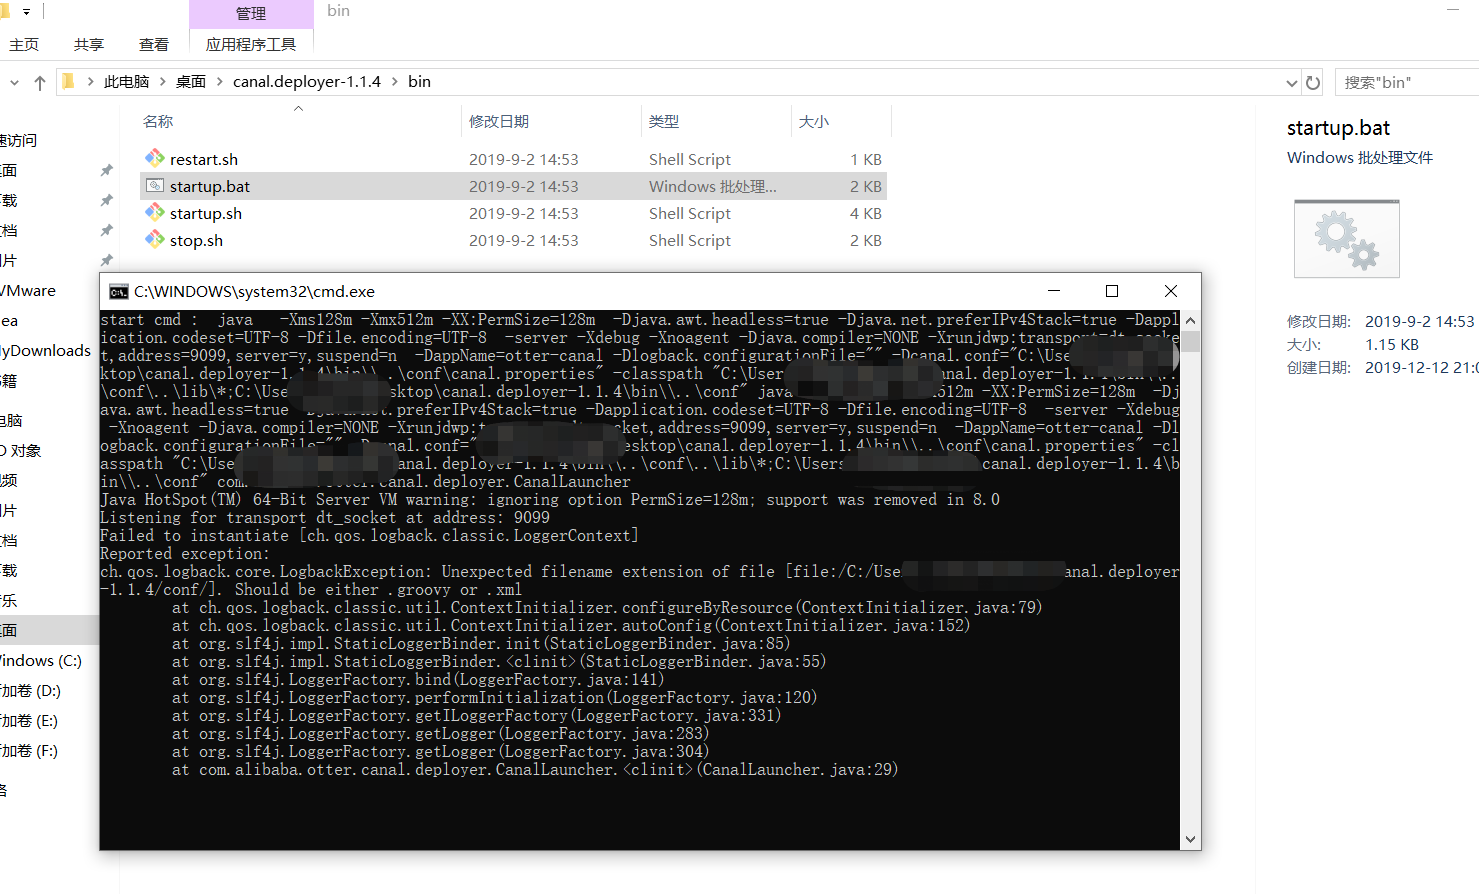The image size is (1479, 894).
Task: Select the stop.sh file name
Action: (196, 240)
